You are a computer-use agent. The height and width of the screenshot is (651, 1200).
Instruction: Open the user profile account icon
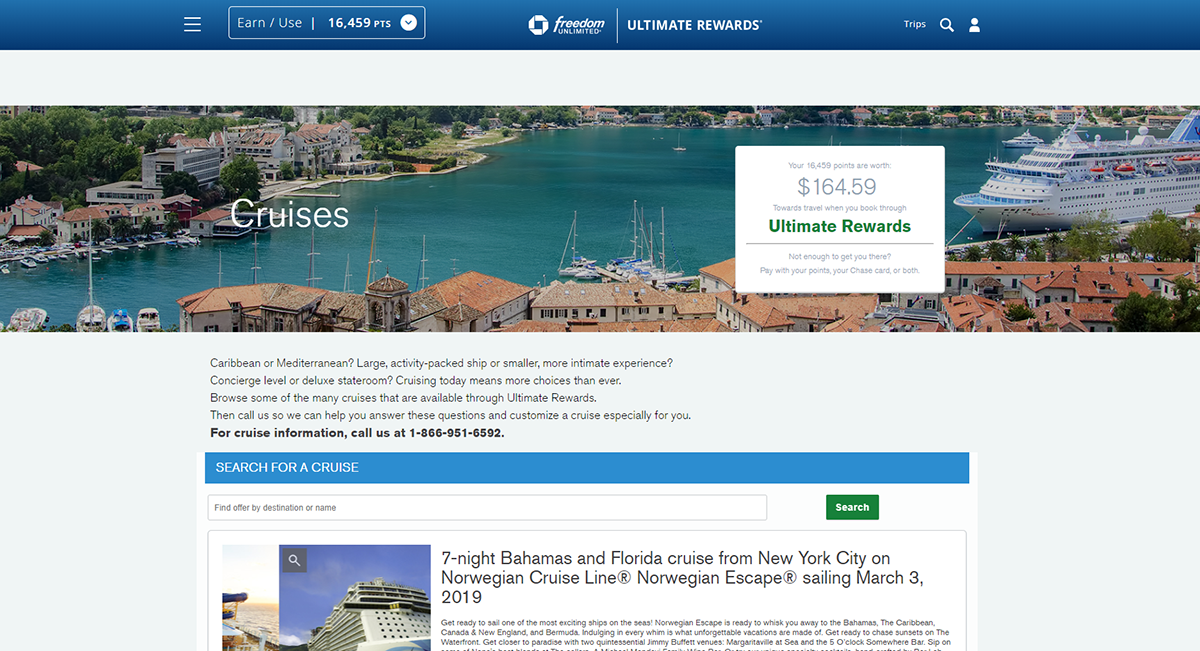pos(975,24)
